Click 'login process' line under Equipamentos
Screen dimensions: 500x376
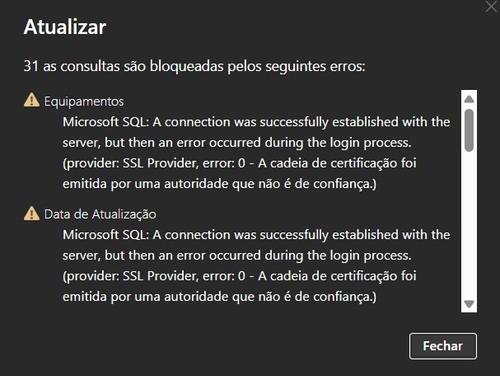[237, 143]
